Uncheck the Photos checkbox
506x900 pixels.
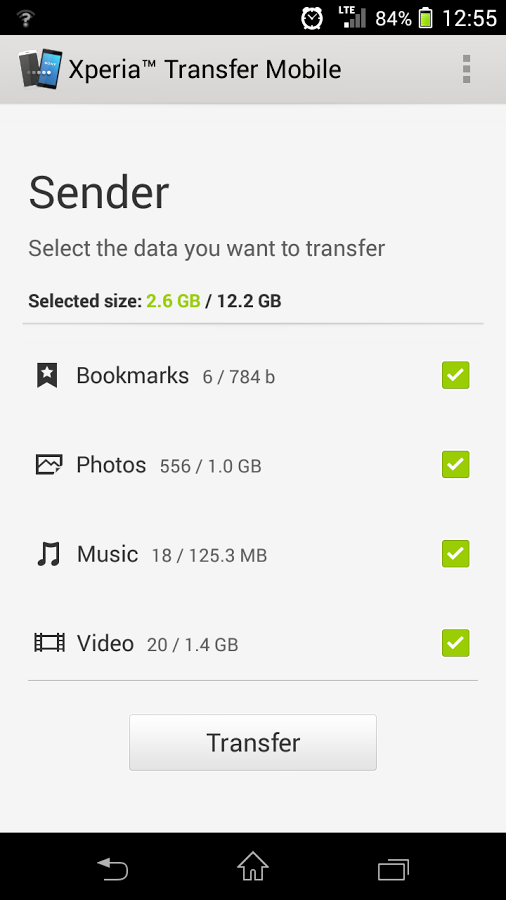tap(456, 464)
